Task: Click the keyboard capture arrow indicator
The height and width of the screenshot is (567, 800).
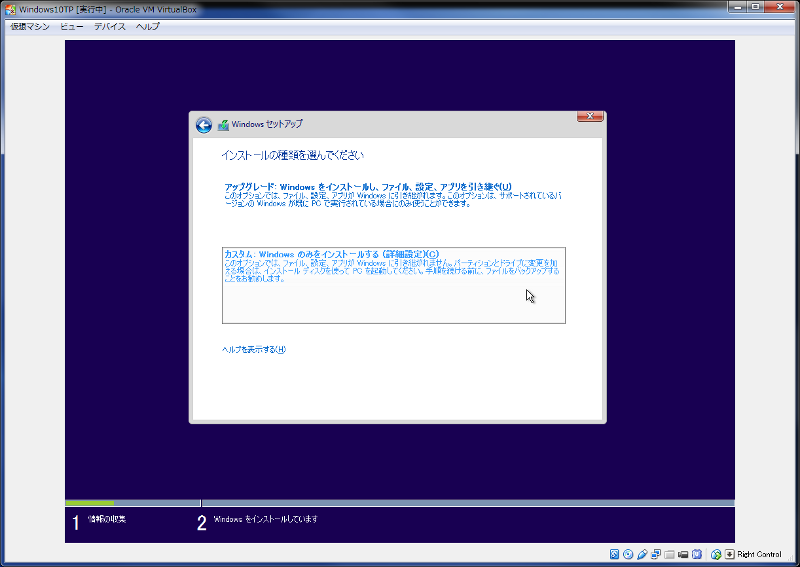Action: coord(730,554)
